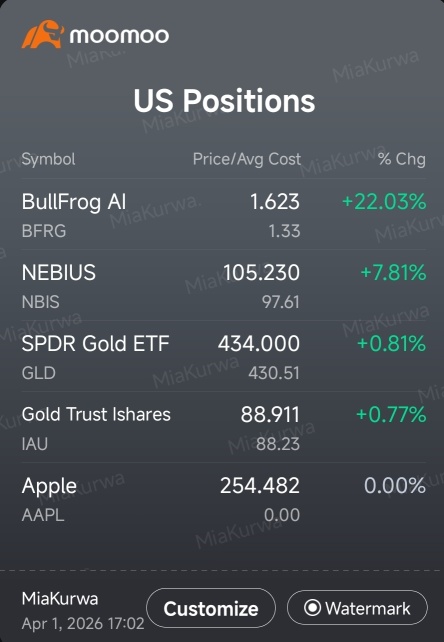Click the US Positions title

(x=224, y=101)
